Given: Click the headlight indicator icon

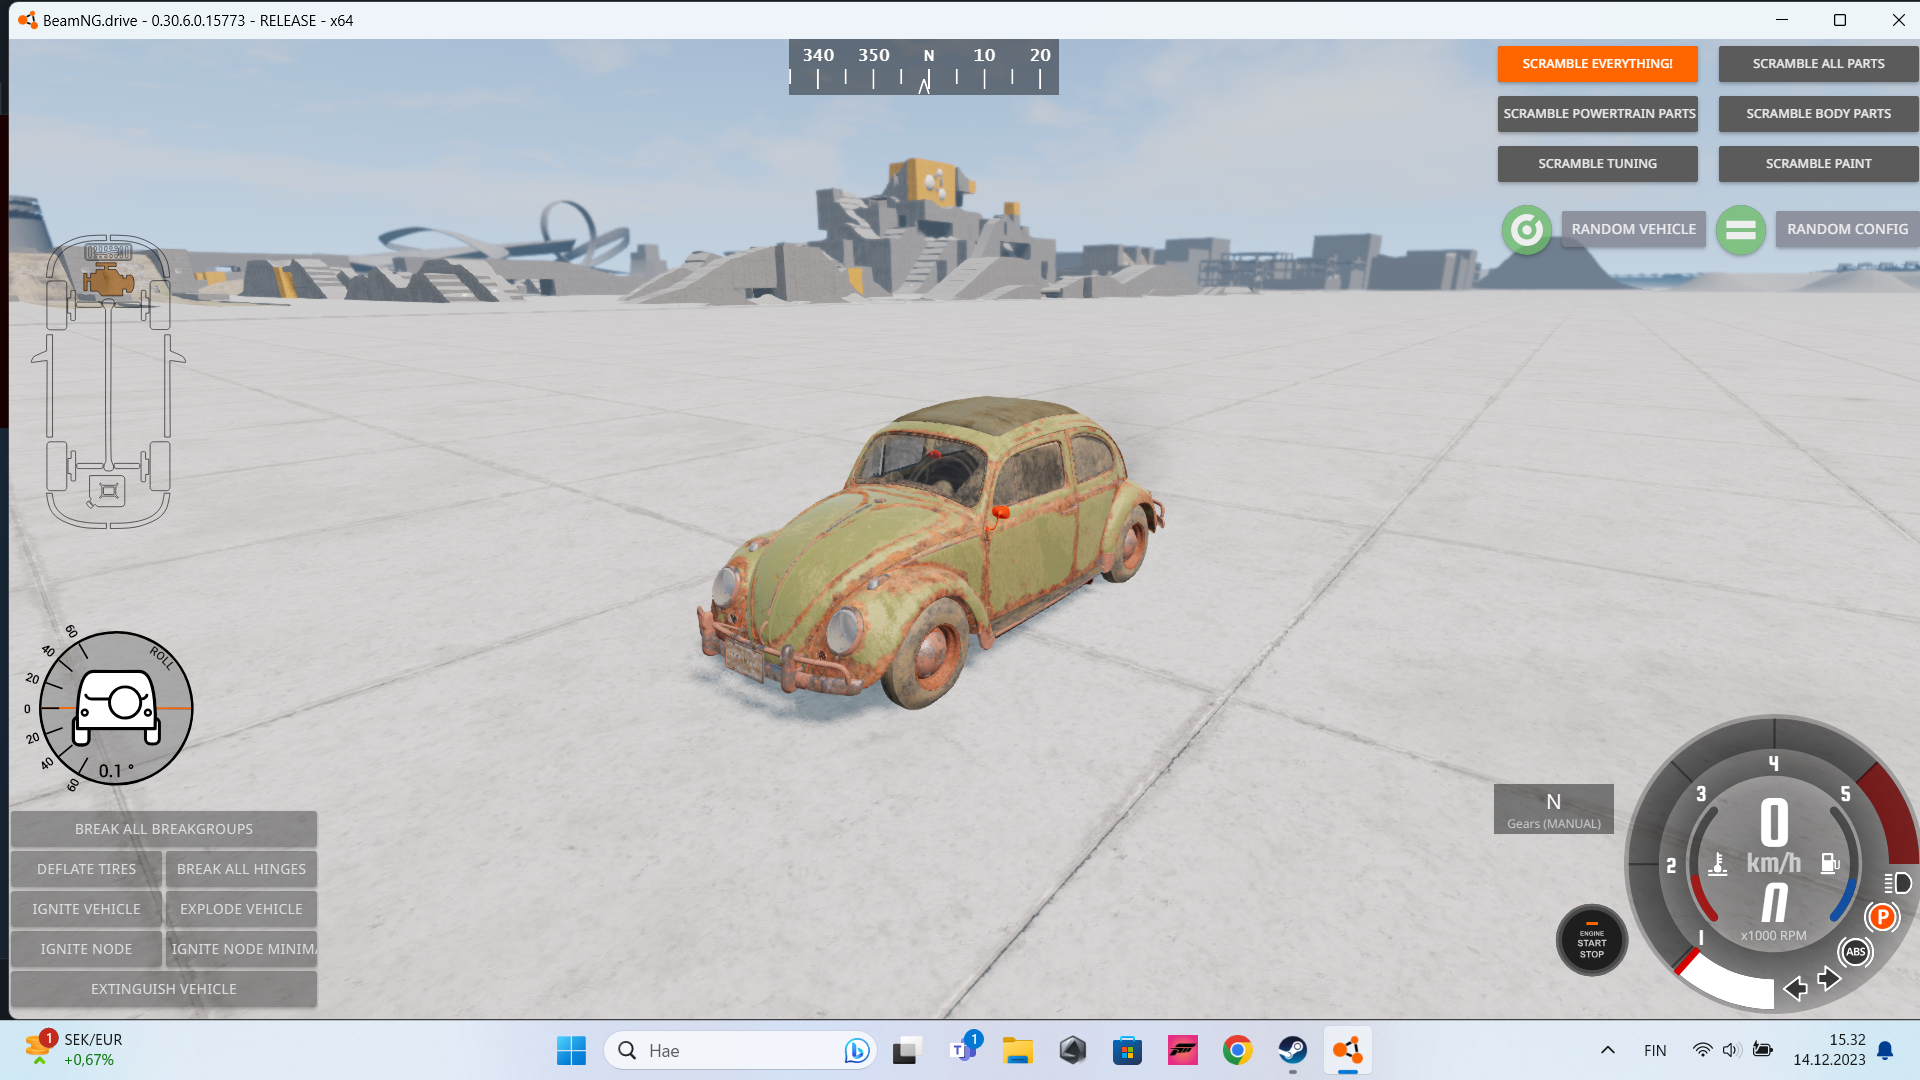Looking at the screenshot, I should pyautogui.click(x=1897, y=883).
